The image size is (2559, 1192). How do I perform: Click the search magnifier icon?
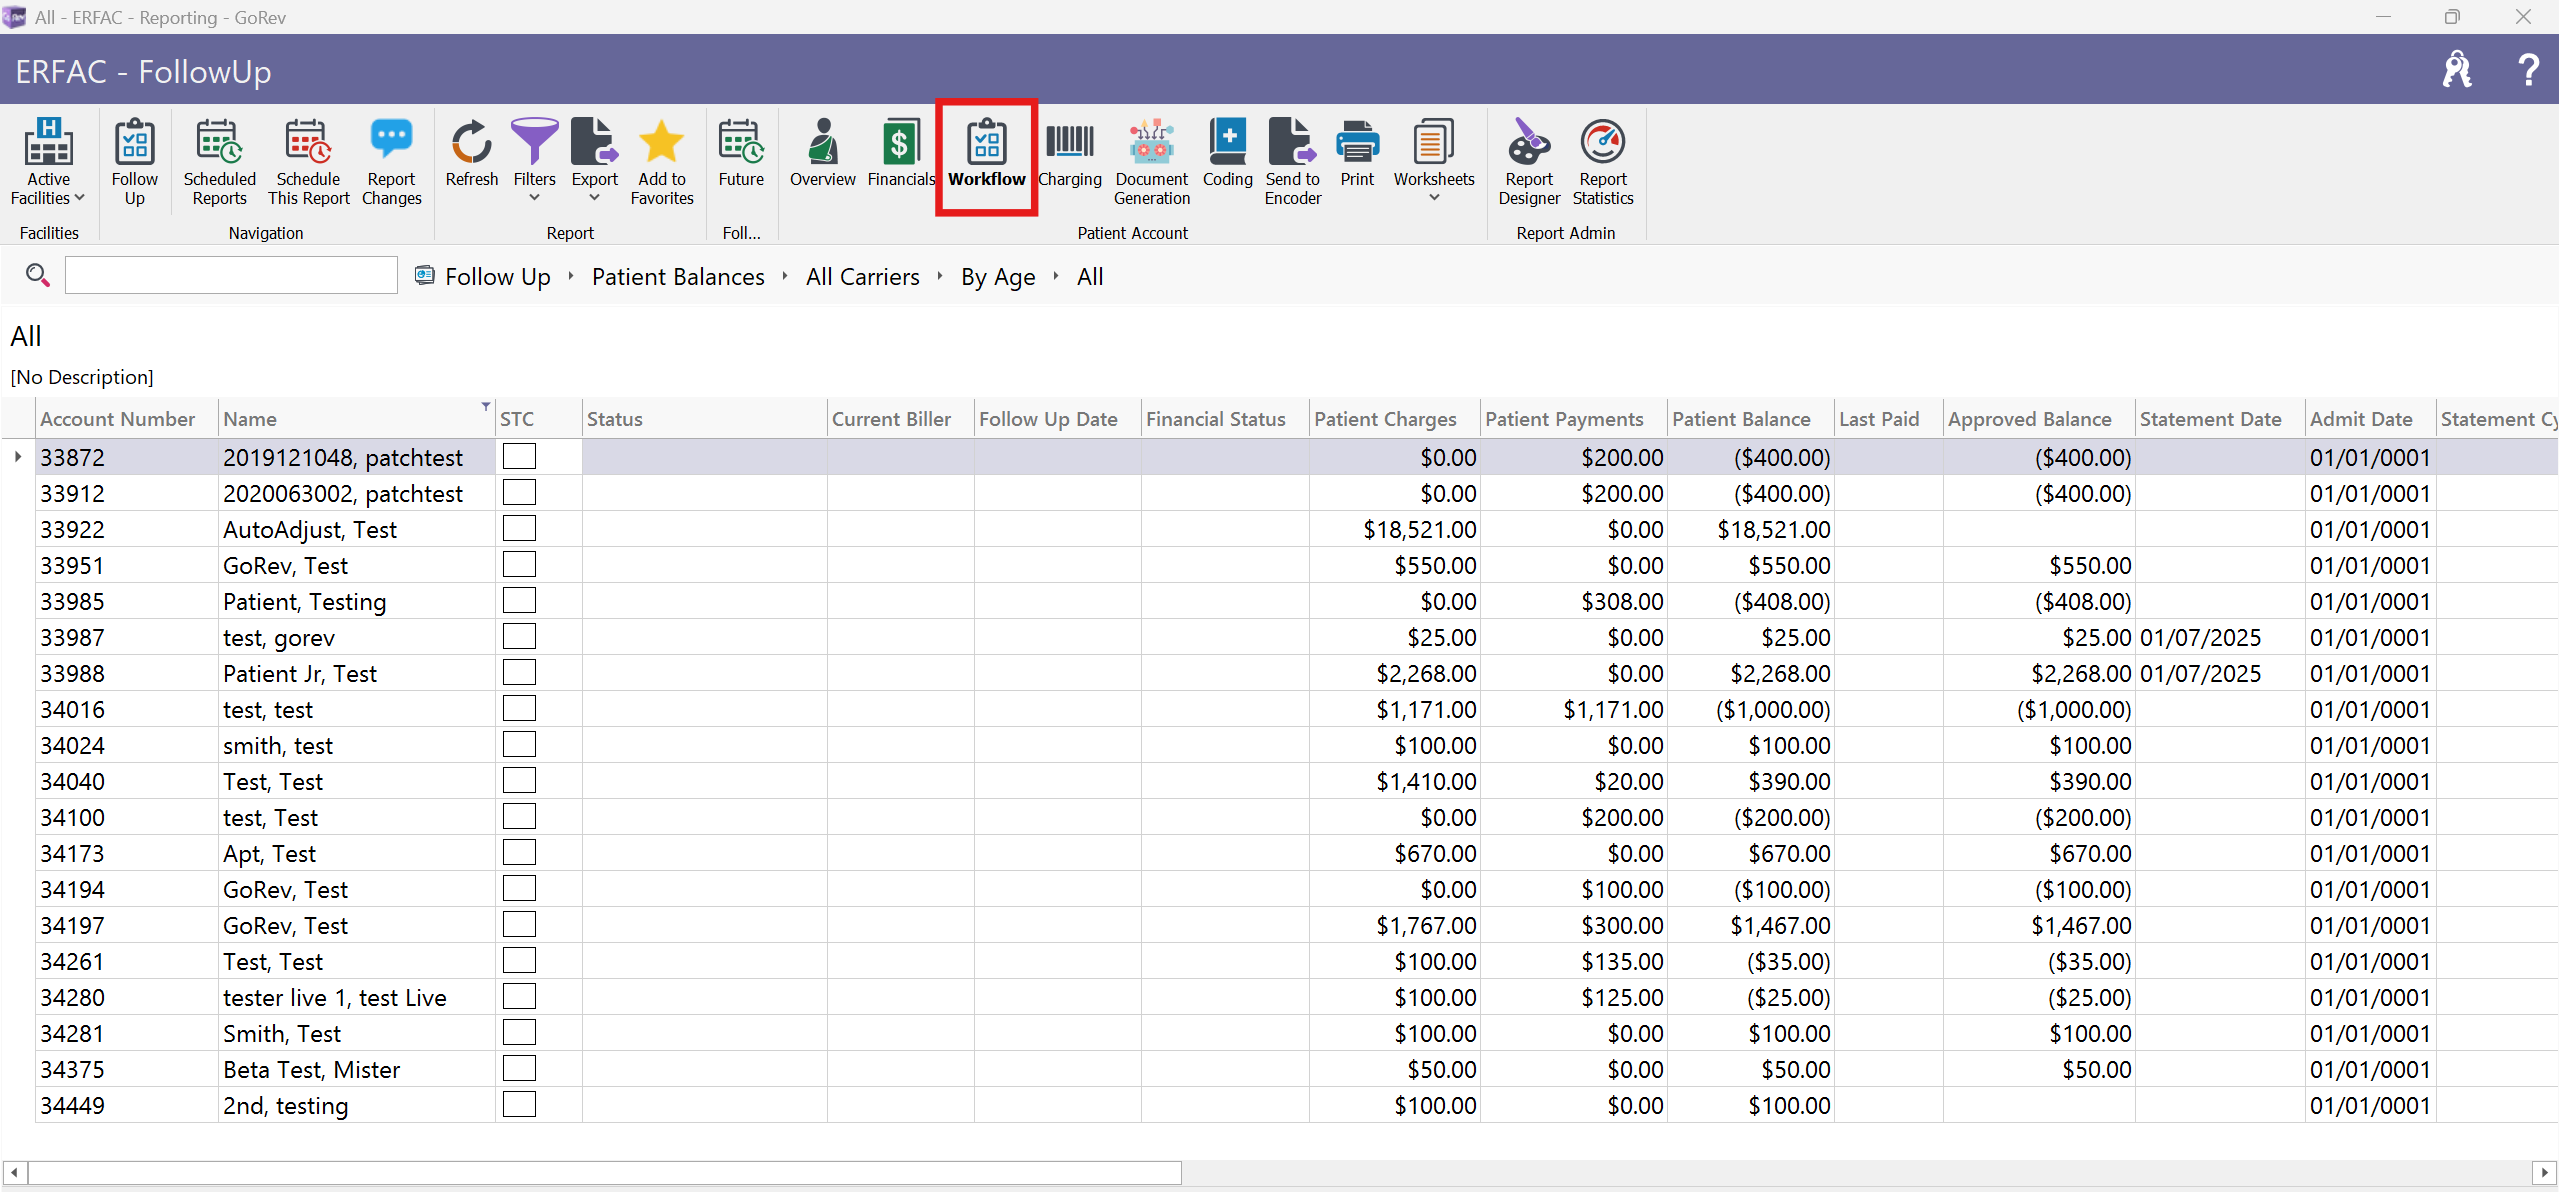coord(37,275)
